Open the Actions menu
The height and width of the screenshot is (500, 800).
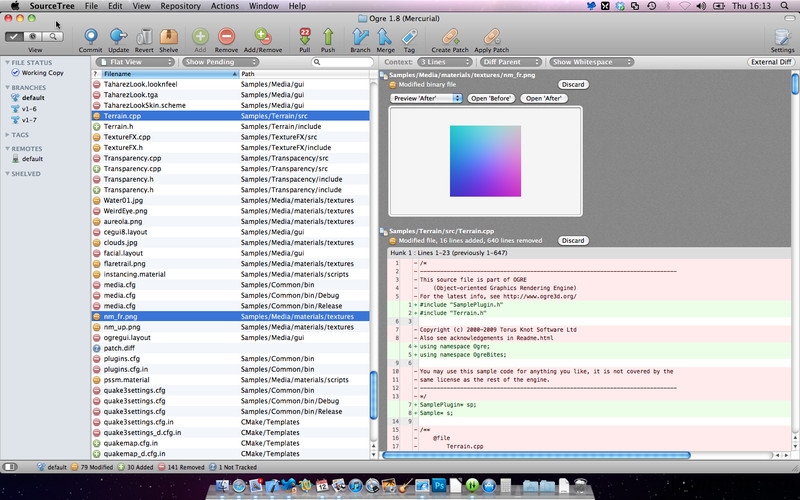coord(224,6)
